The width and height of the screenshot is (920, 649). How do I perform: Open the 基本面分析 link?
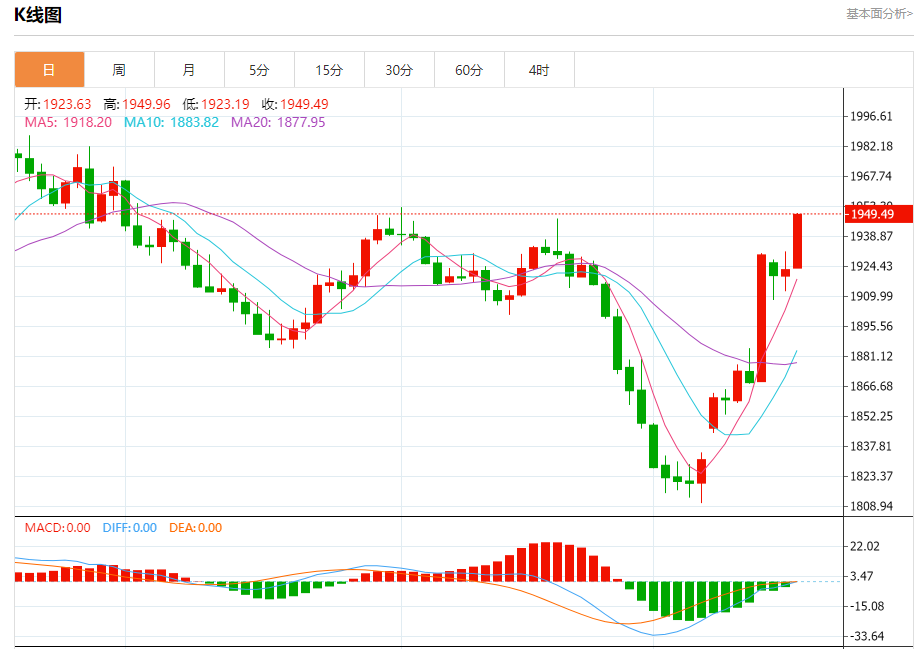point(879,13)
